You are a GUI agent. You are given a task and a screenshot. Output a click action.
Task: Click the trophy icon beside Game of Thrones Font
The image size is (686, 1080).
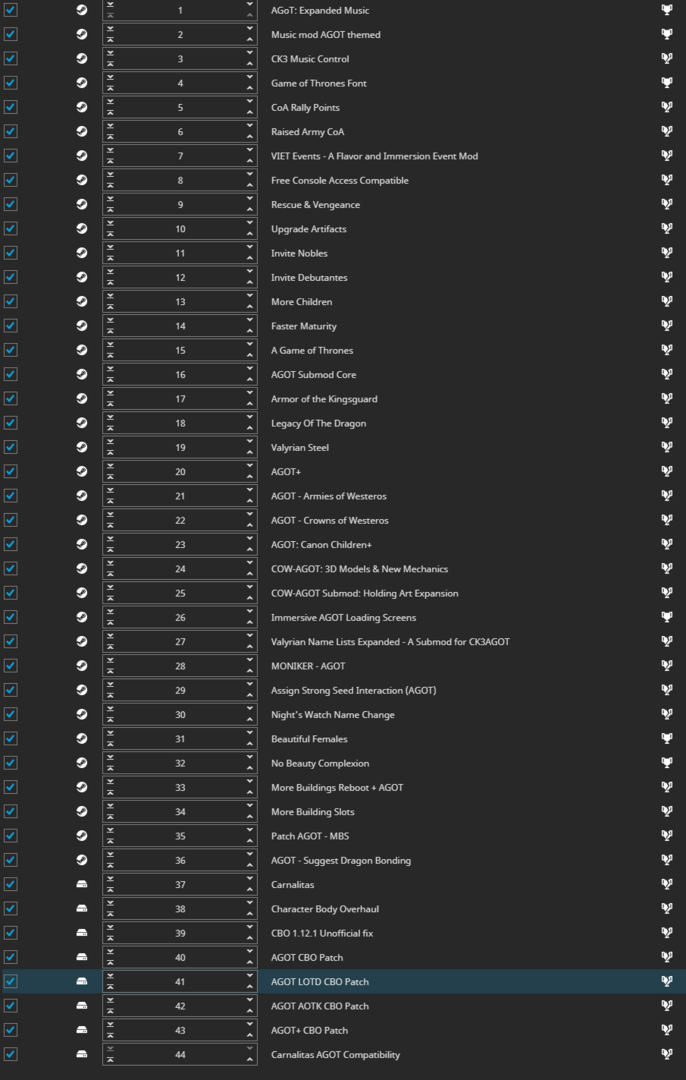(x=667, y=83)
